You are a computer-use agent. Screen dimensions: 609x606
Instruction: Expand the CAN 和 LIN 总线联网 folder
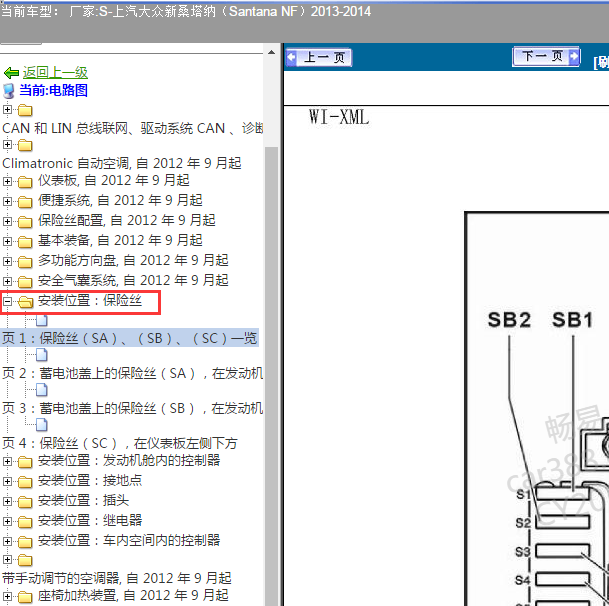(x=7, y=110)
